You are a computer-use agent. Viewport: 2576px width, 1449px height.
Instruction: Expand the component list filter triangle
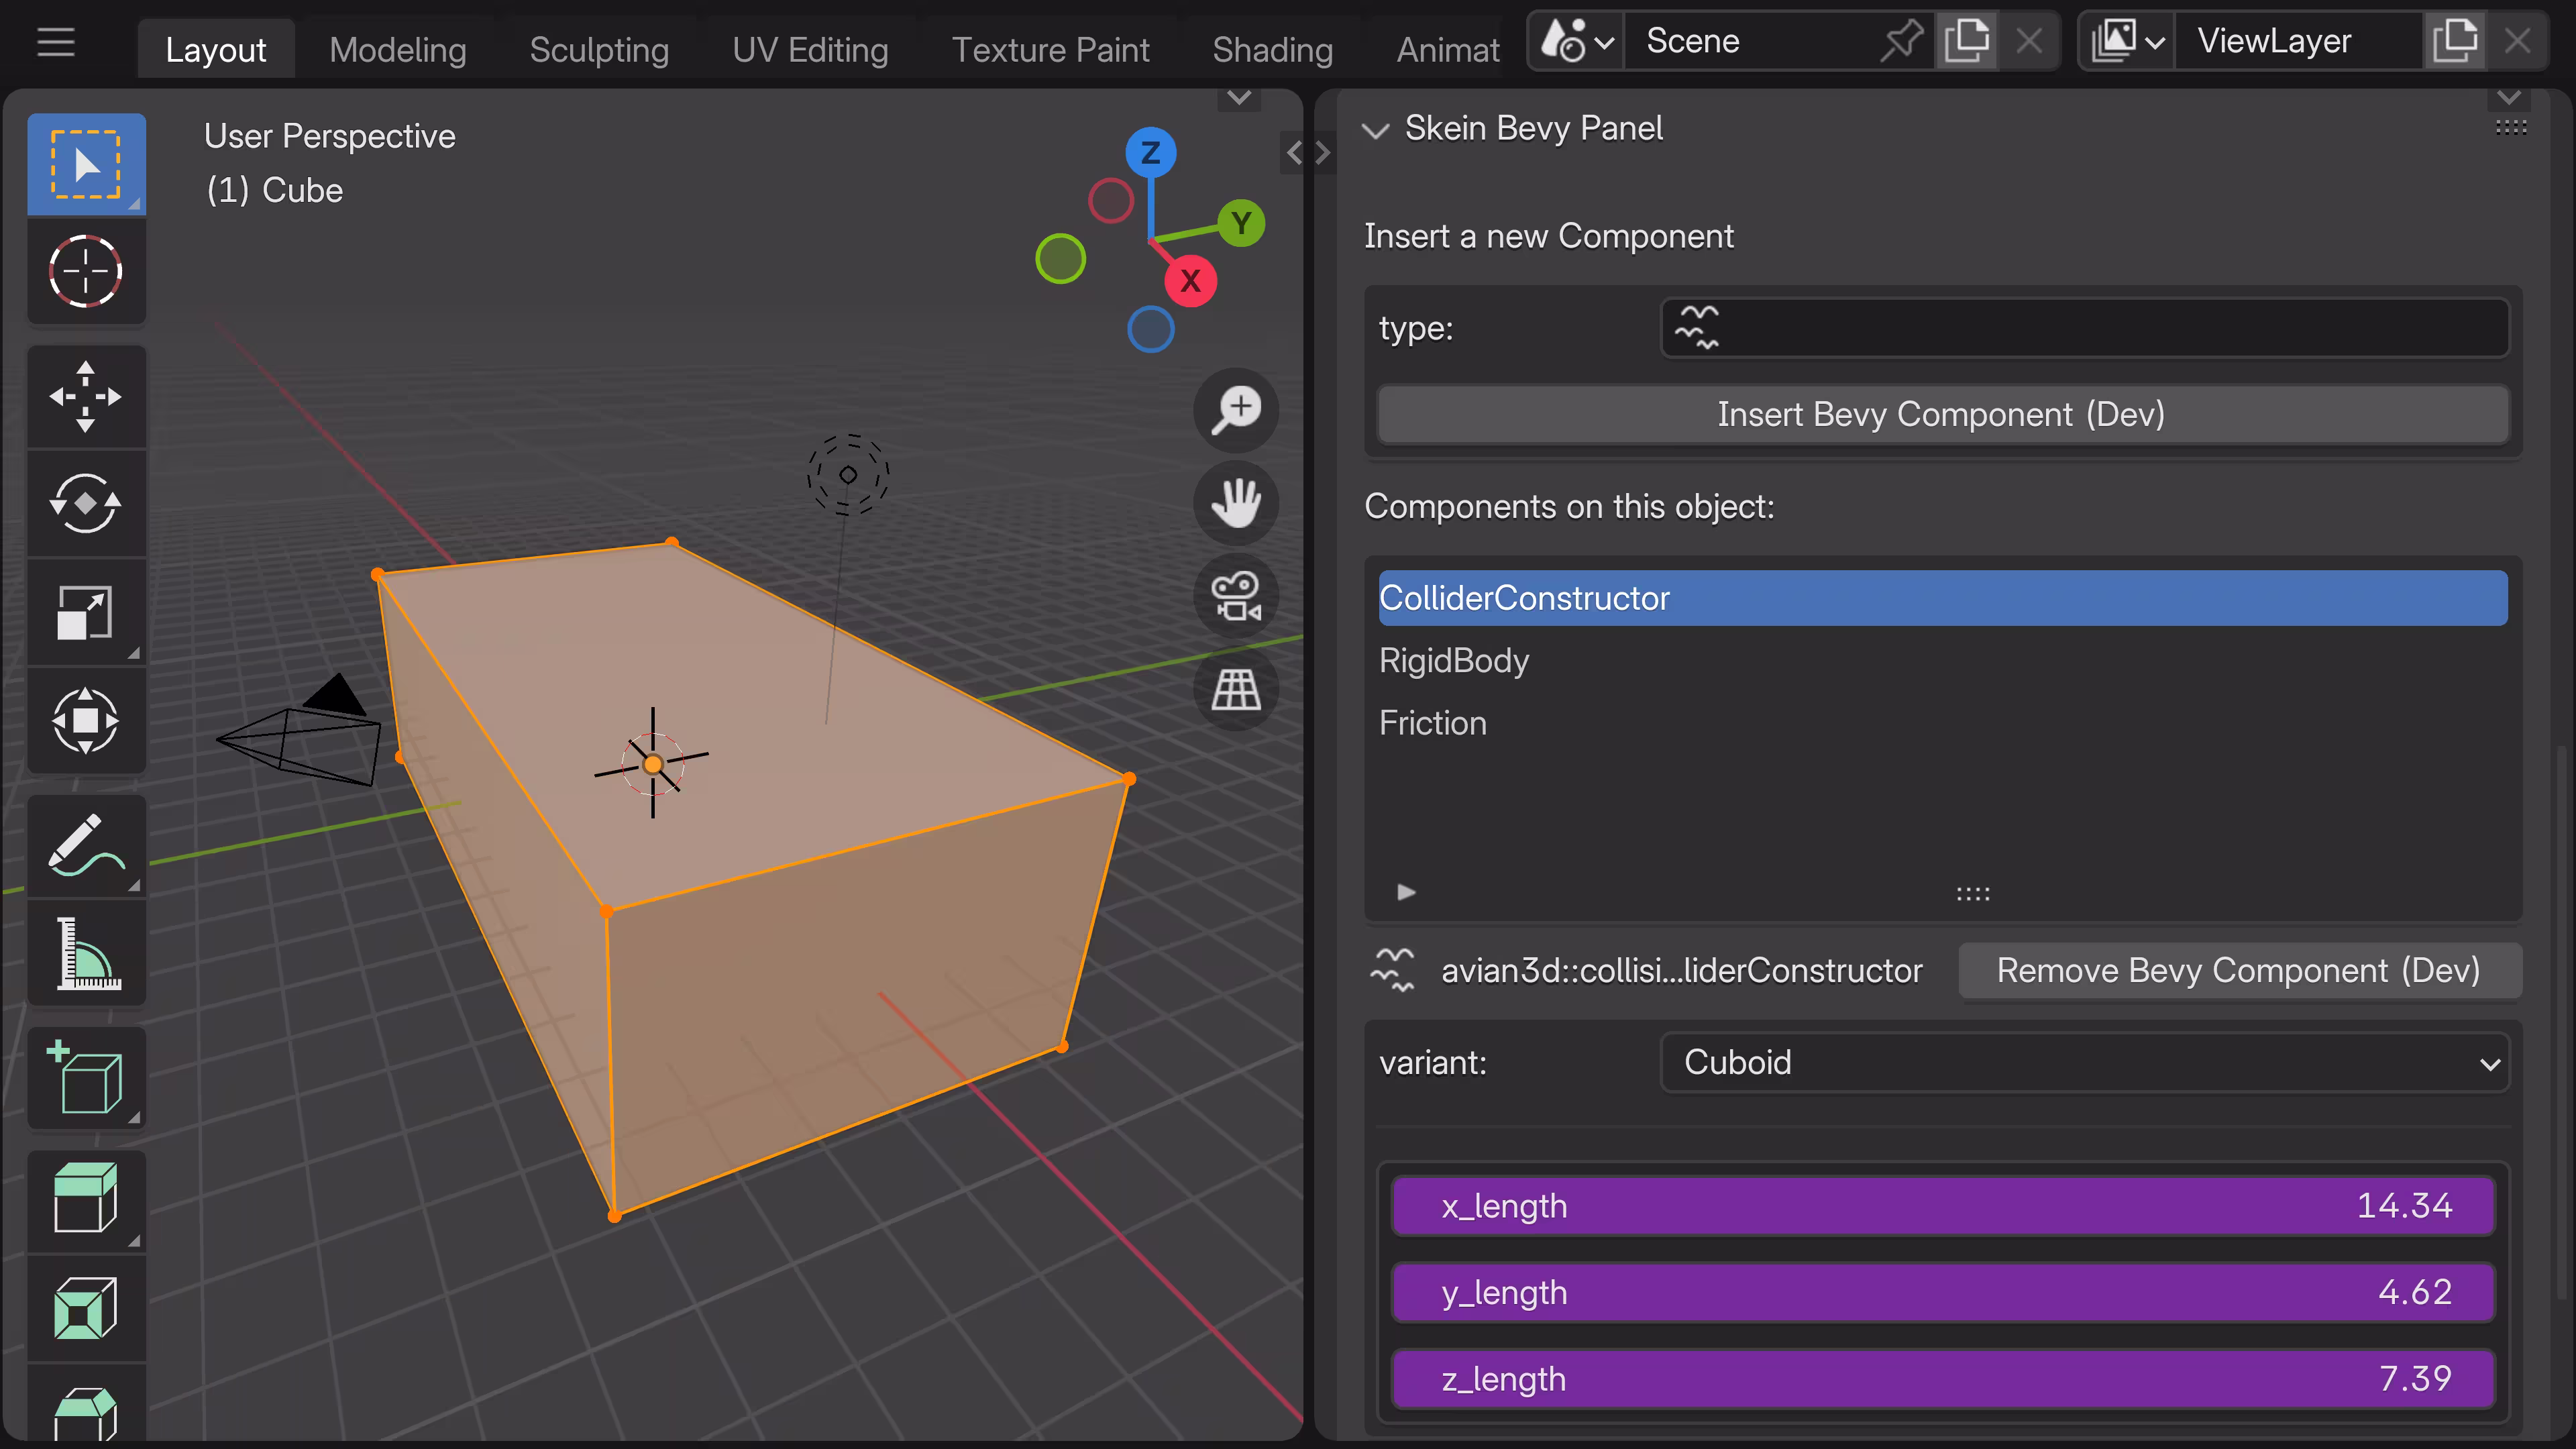(x=1406, y=891)
